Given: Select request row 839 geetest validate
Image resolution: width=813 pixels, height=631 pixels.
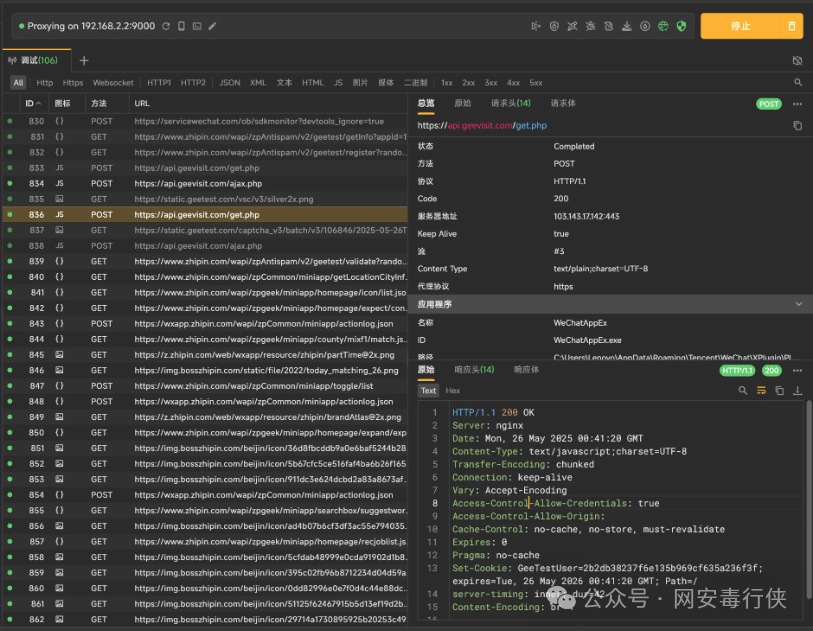Looking at the screenshot, I should click(205, 261).
